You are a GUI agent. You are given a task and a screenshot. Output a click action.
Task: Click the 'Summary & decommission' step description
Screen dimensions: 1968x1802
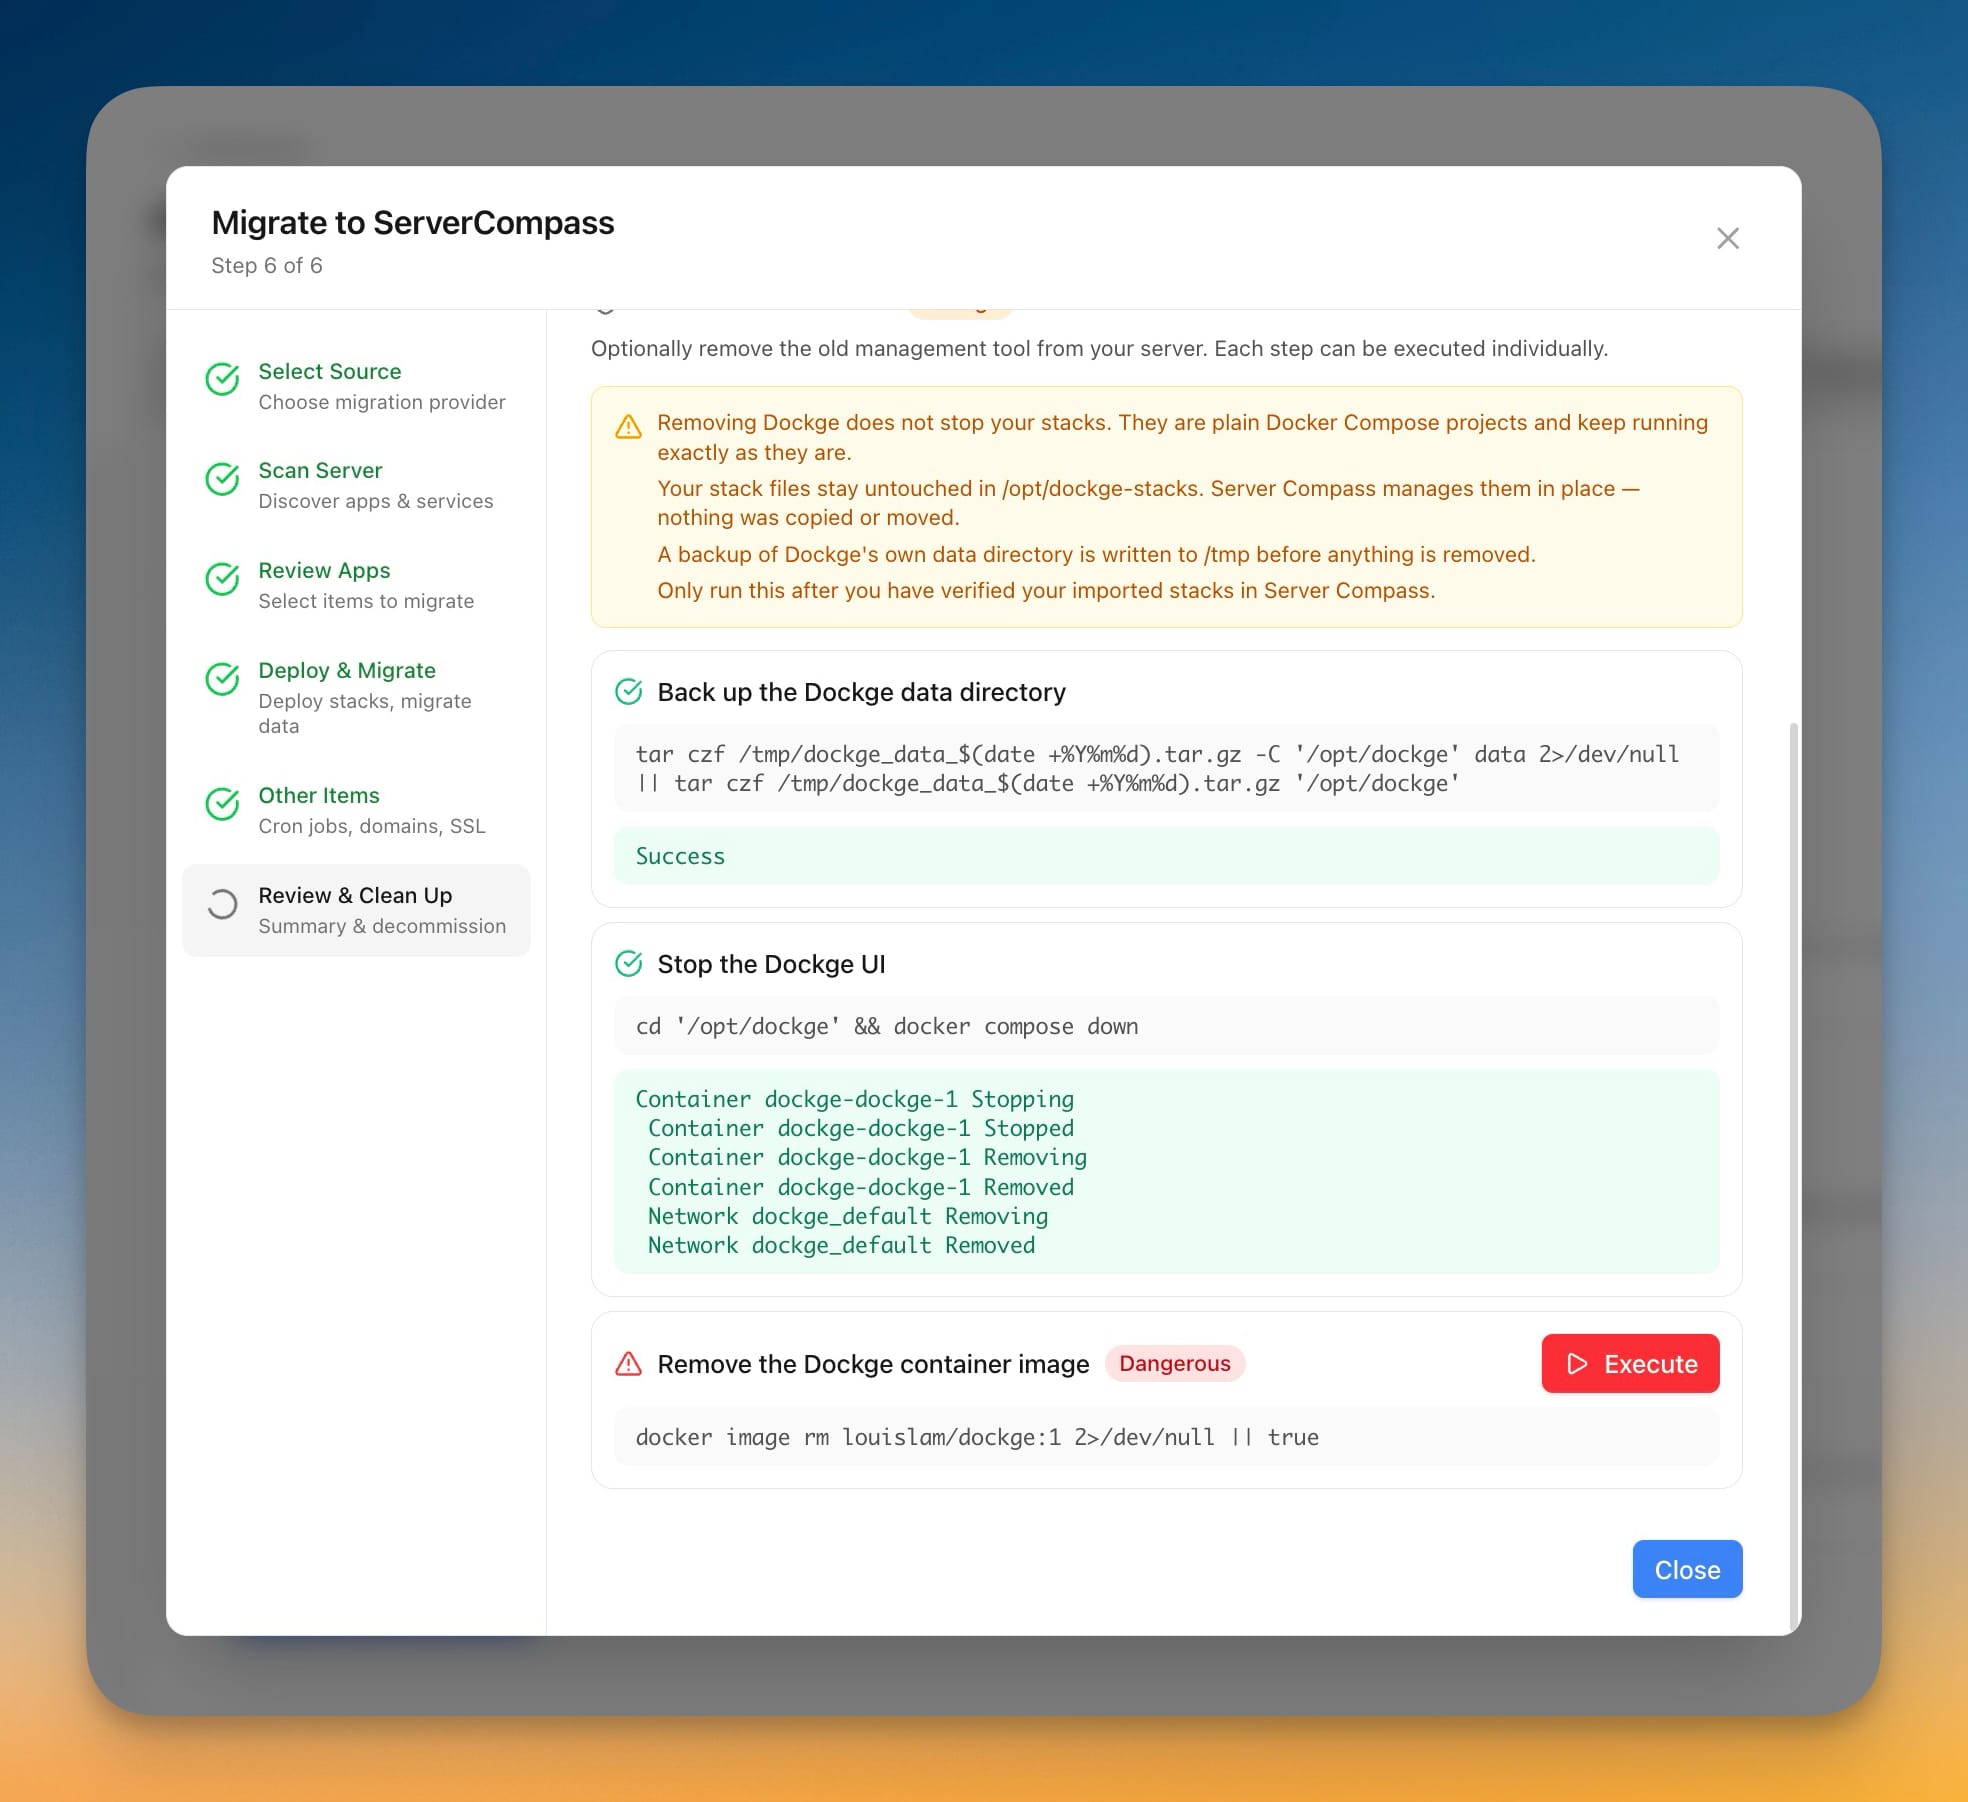pos(382,926)
